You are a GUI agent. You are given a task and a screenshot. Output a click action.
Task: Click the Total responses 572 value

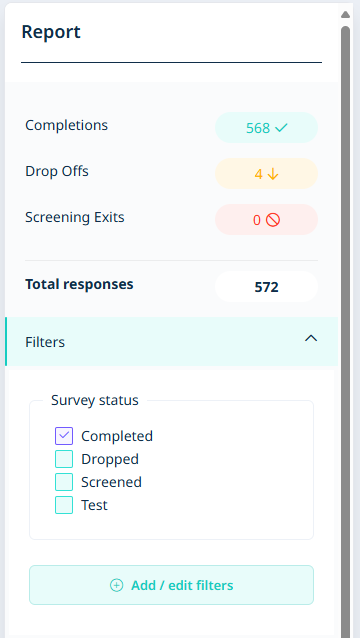click(x=266, y=287)
